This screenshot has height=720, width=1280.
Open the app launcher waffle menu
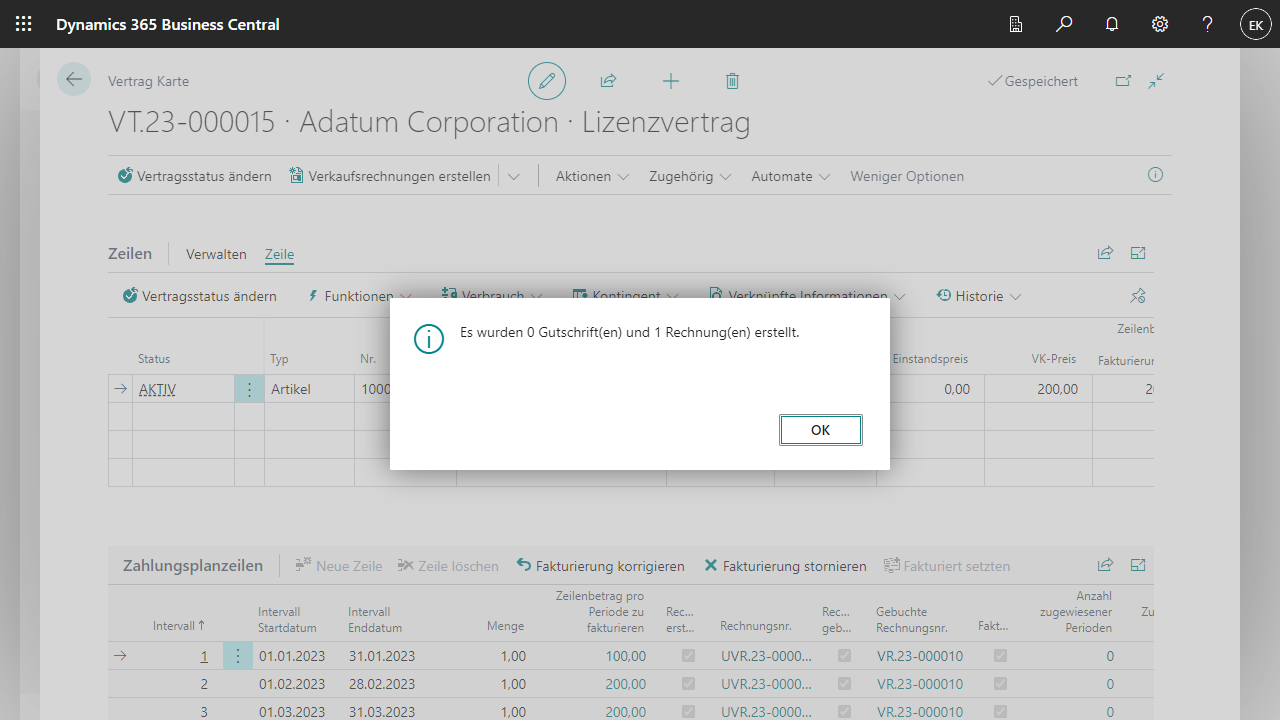[x=23, y=24]
